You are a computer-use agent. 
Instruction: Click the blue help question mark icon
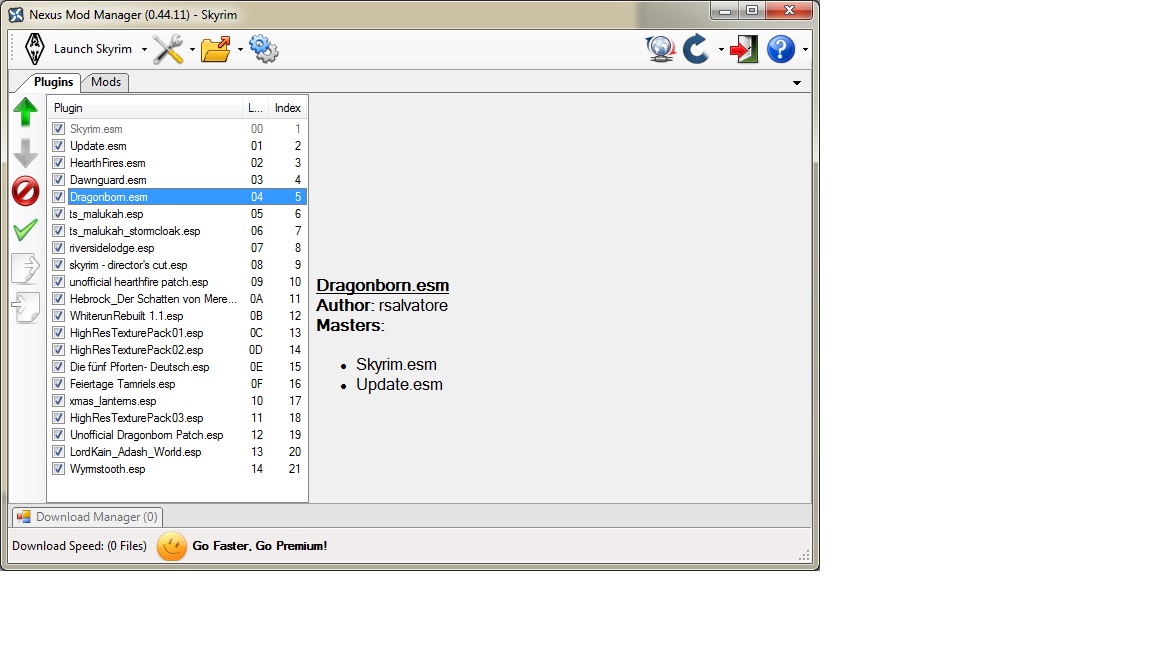click(x=780, y=49)
